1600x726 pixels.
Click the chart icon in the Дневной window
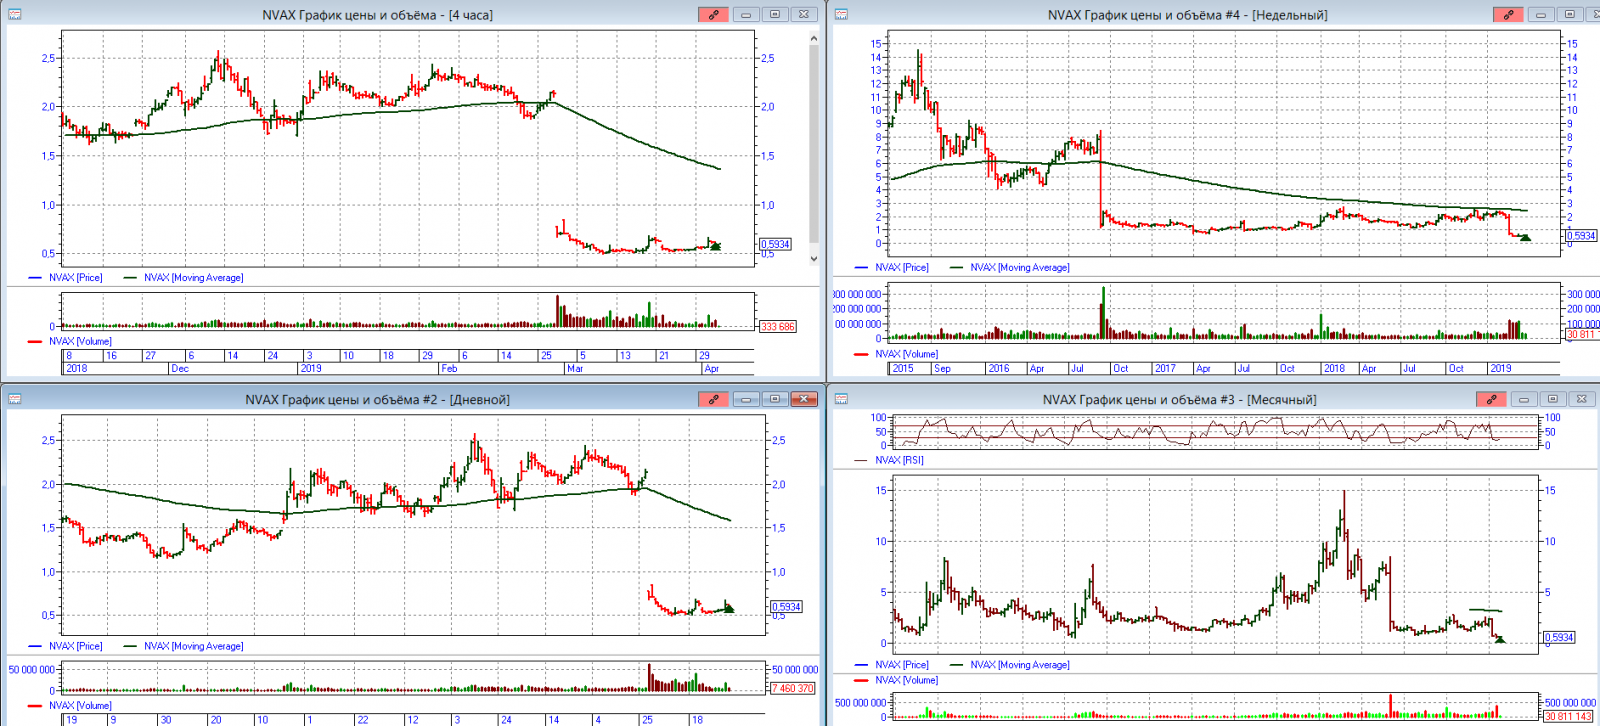15,399
